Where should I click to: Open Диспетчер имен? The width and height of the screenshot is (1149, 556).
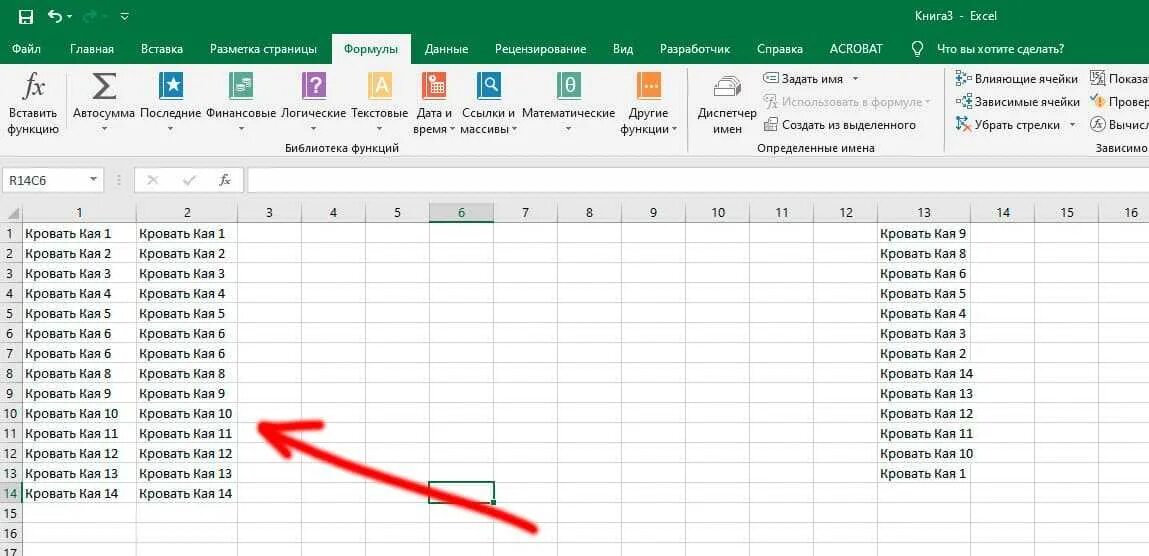pos(727,104)
